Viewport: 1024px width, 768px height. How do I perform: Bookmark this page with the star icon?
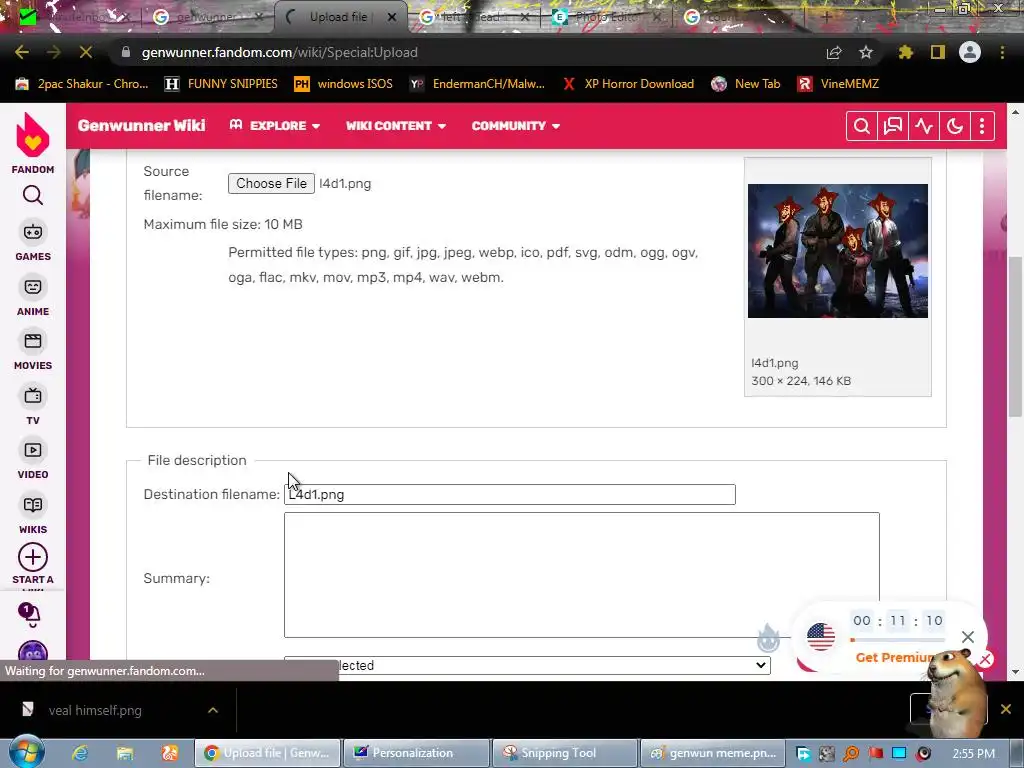click(x=866, y=52)
